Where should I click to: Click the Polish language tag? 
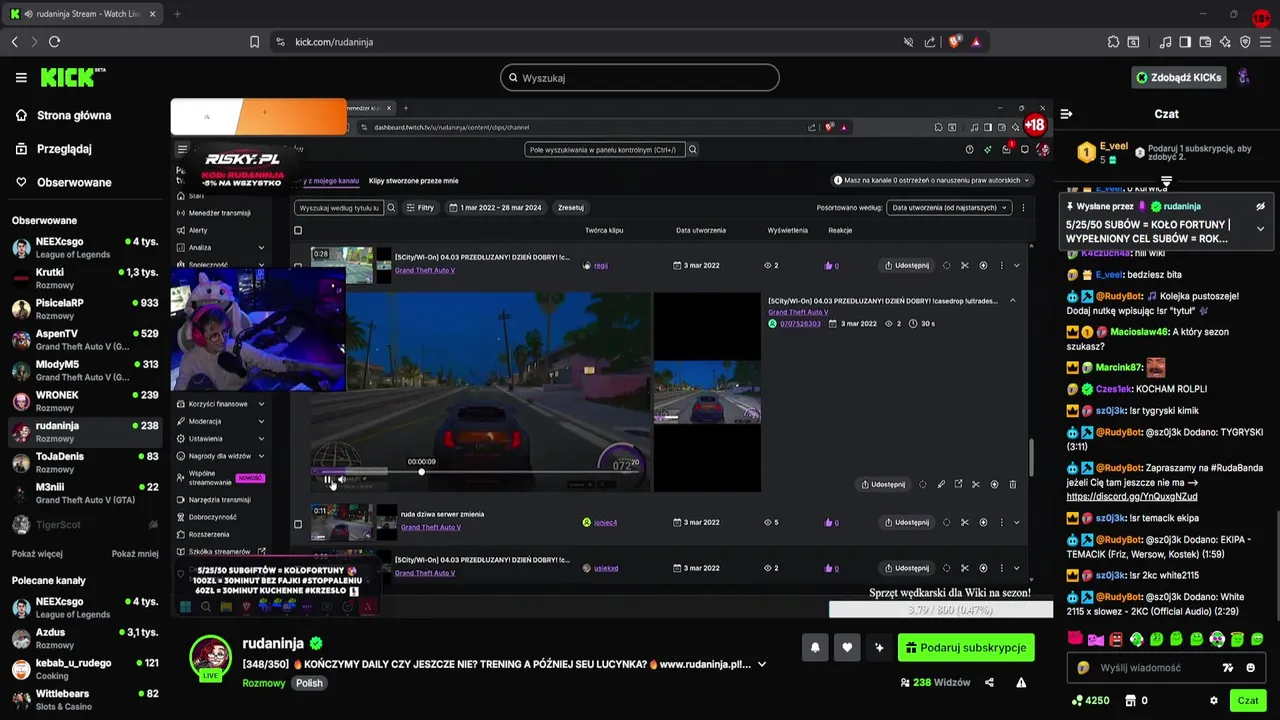pos(309,683)
